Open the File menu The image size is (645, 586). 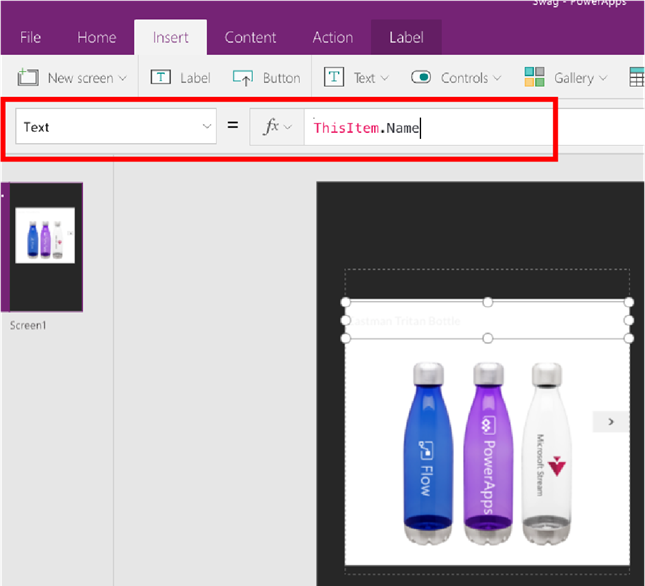(x=30, y=38)
